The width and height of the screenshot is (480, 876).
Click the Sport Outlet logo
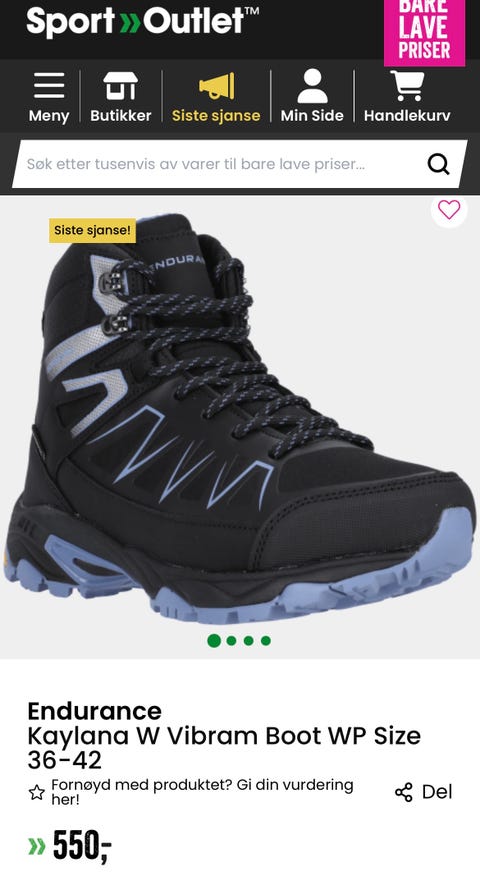pyautogui.click(x=142, y=22)
